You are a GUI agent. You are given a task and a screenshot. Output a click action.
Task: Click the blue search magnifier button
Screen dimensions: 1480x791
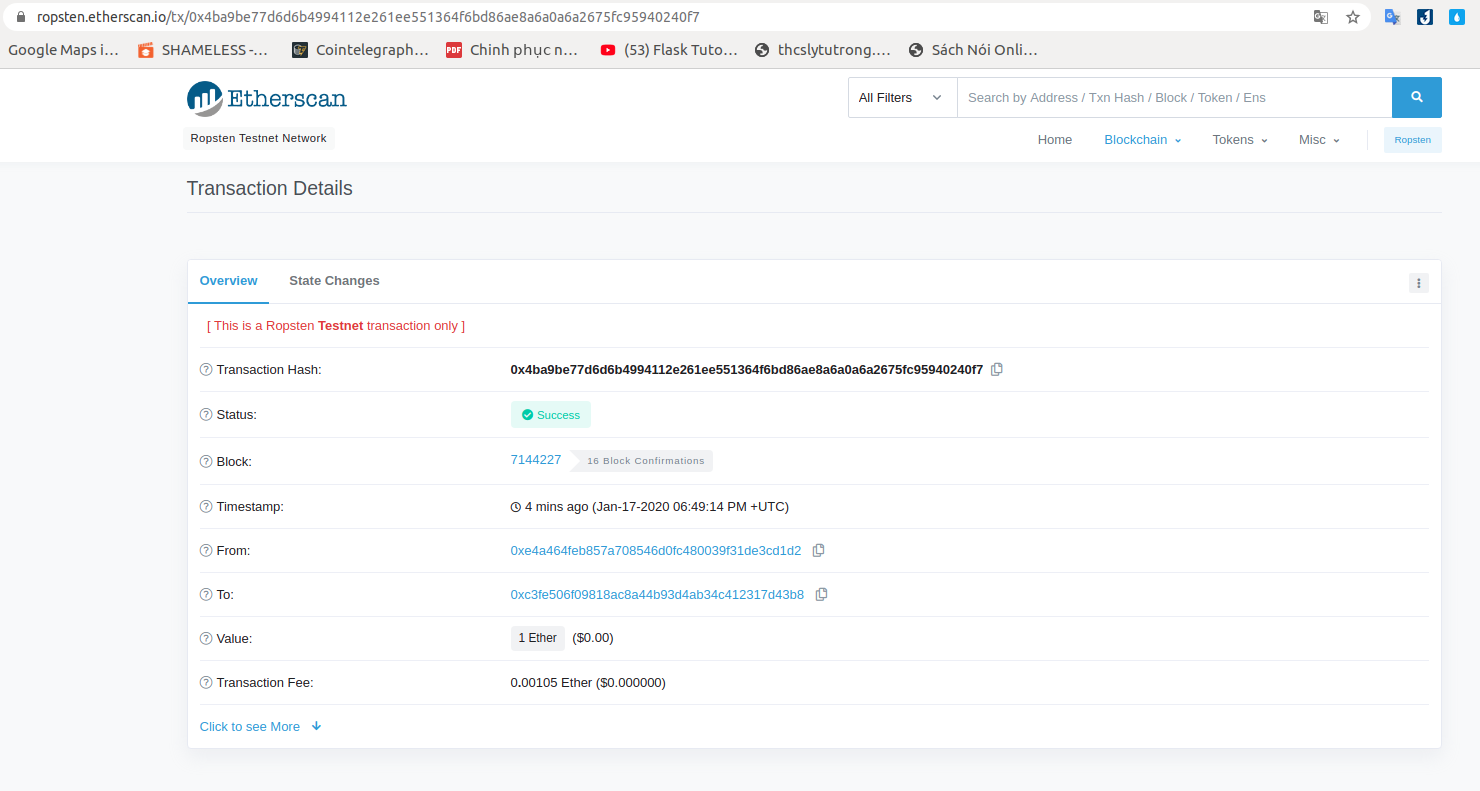[1417, 97]
